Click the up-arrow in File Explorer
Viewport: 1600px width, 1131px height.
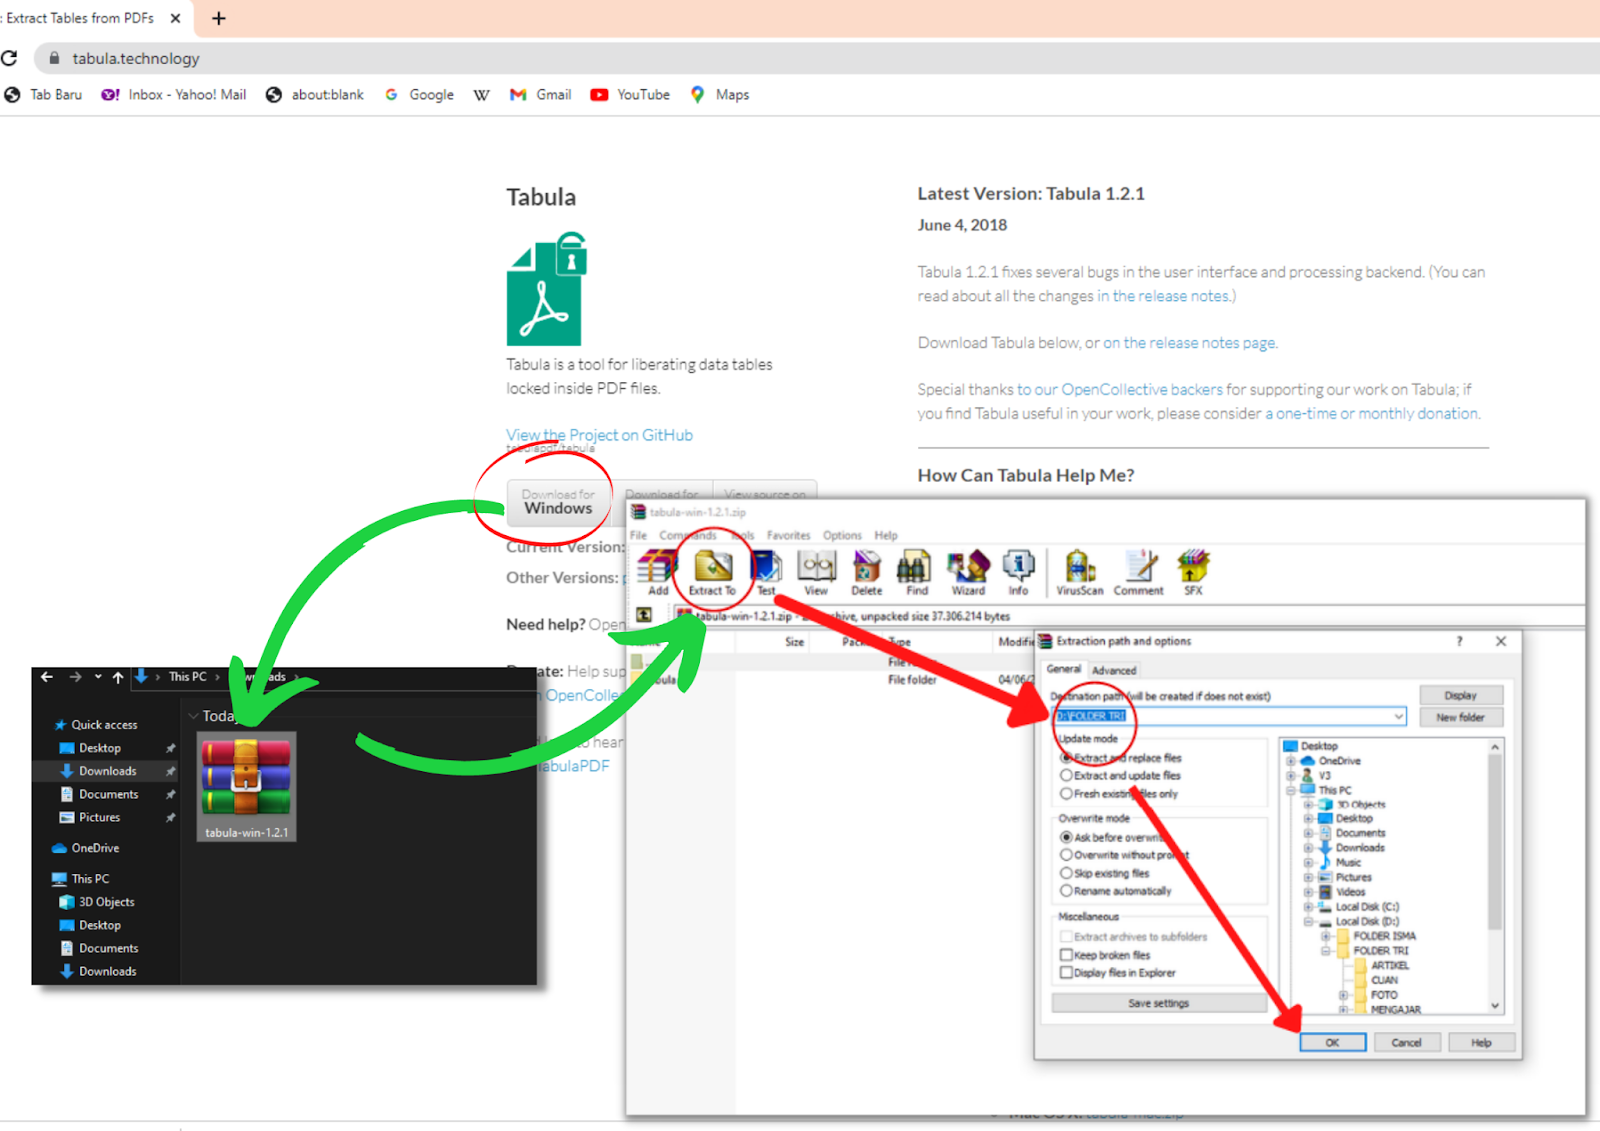point(118,677)
